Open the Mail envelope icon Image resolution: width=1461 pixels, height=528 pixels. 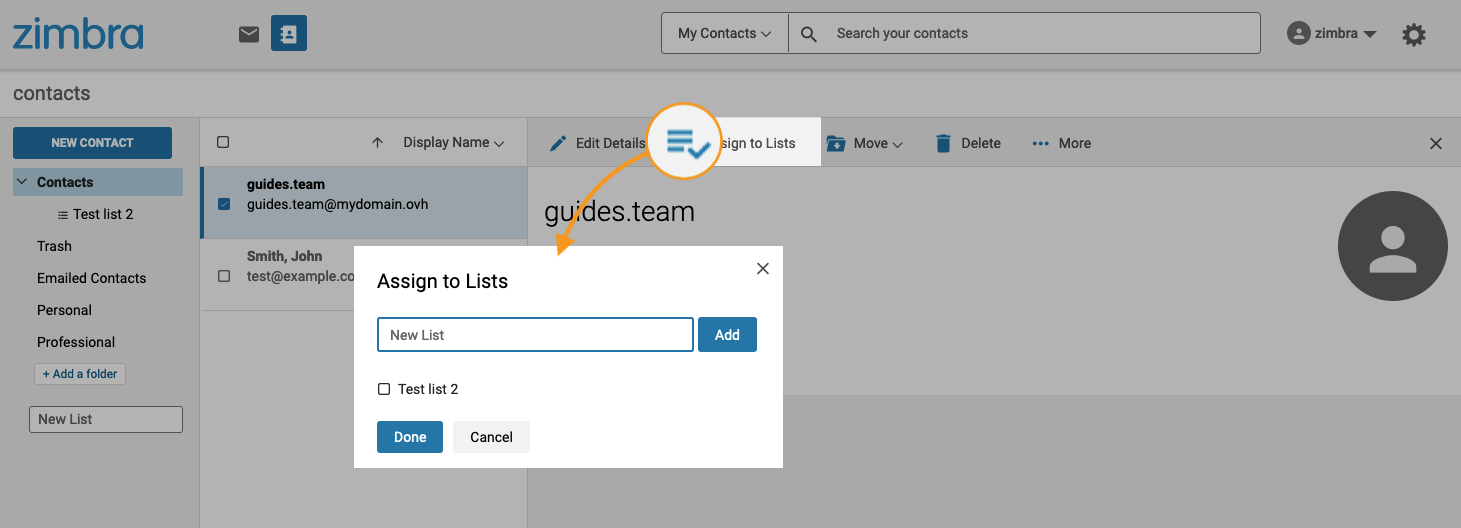249,34
